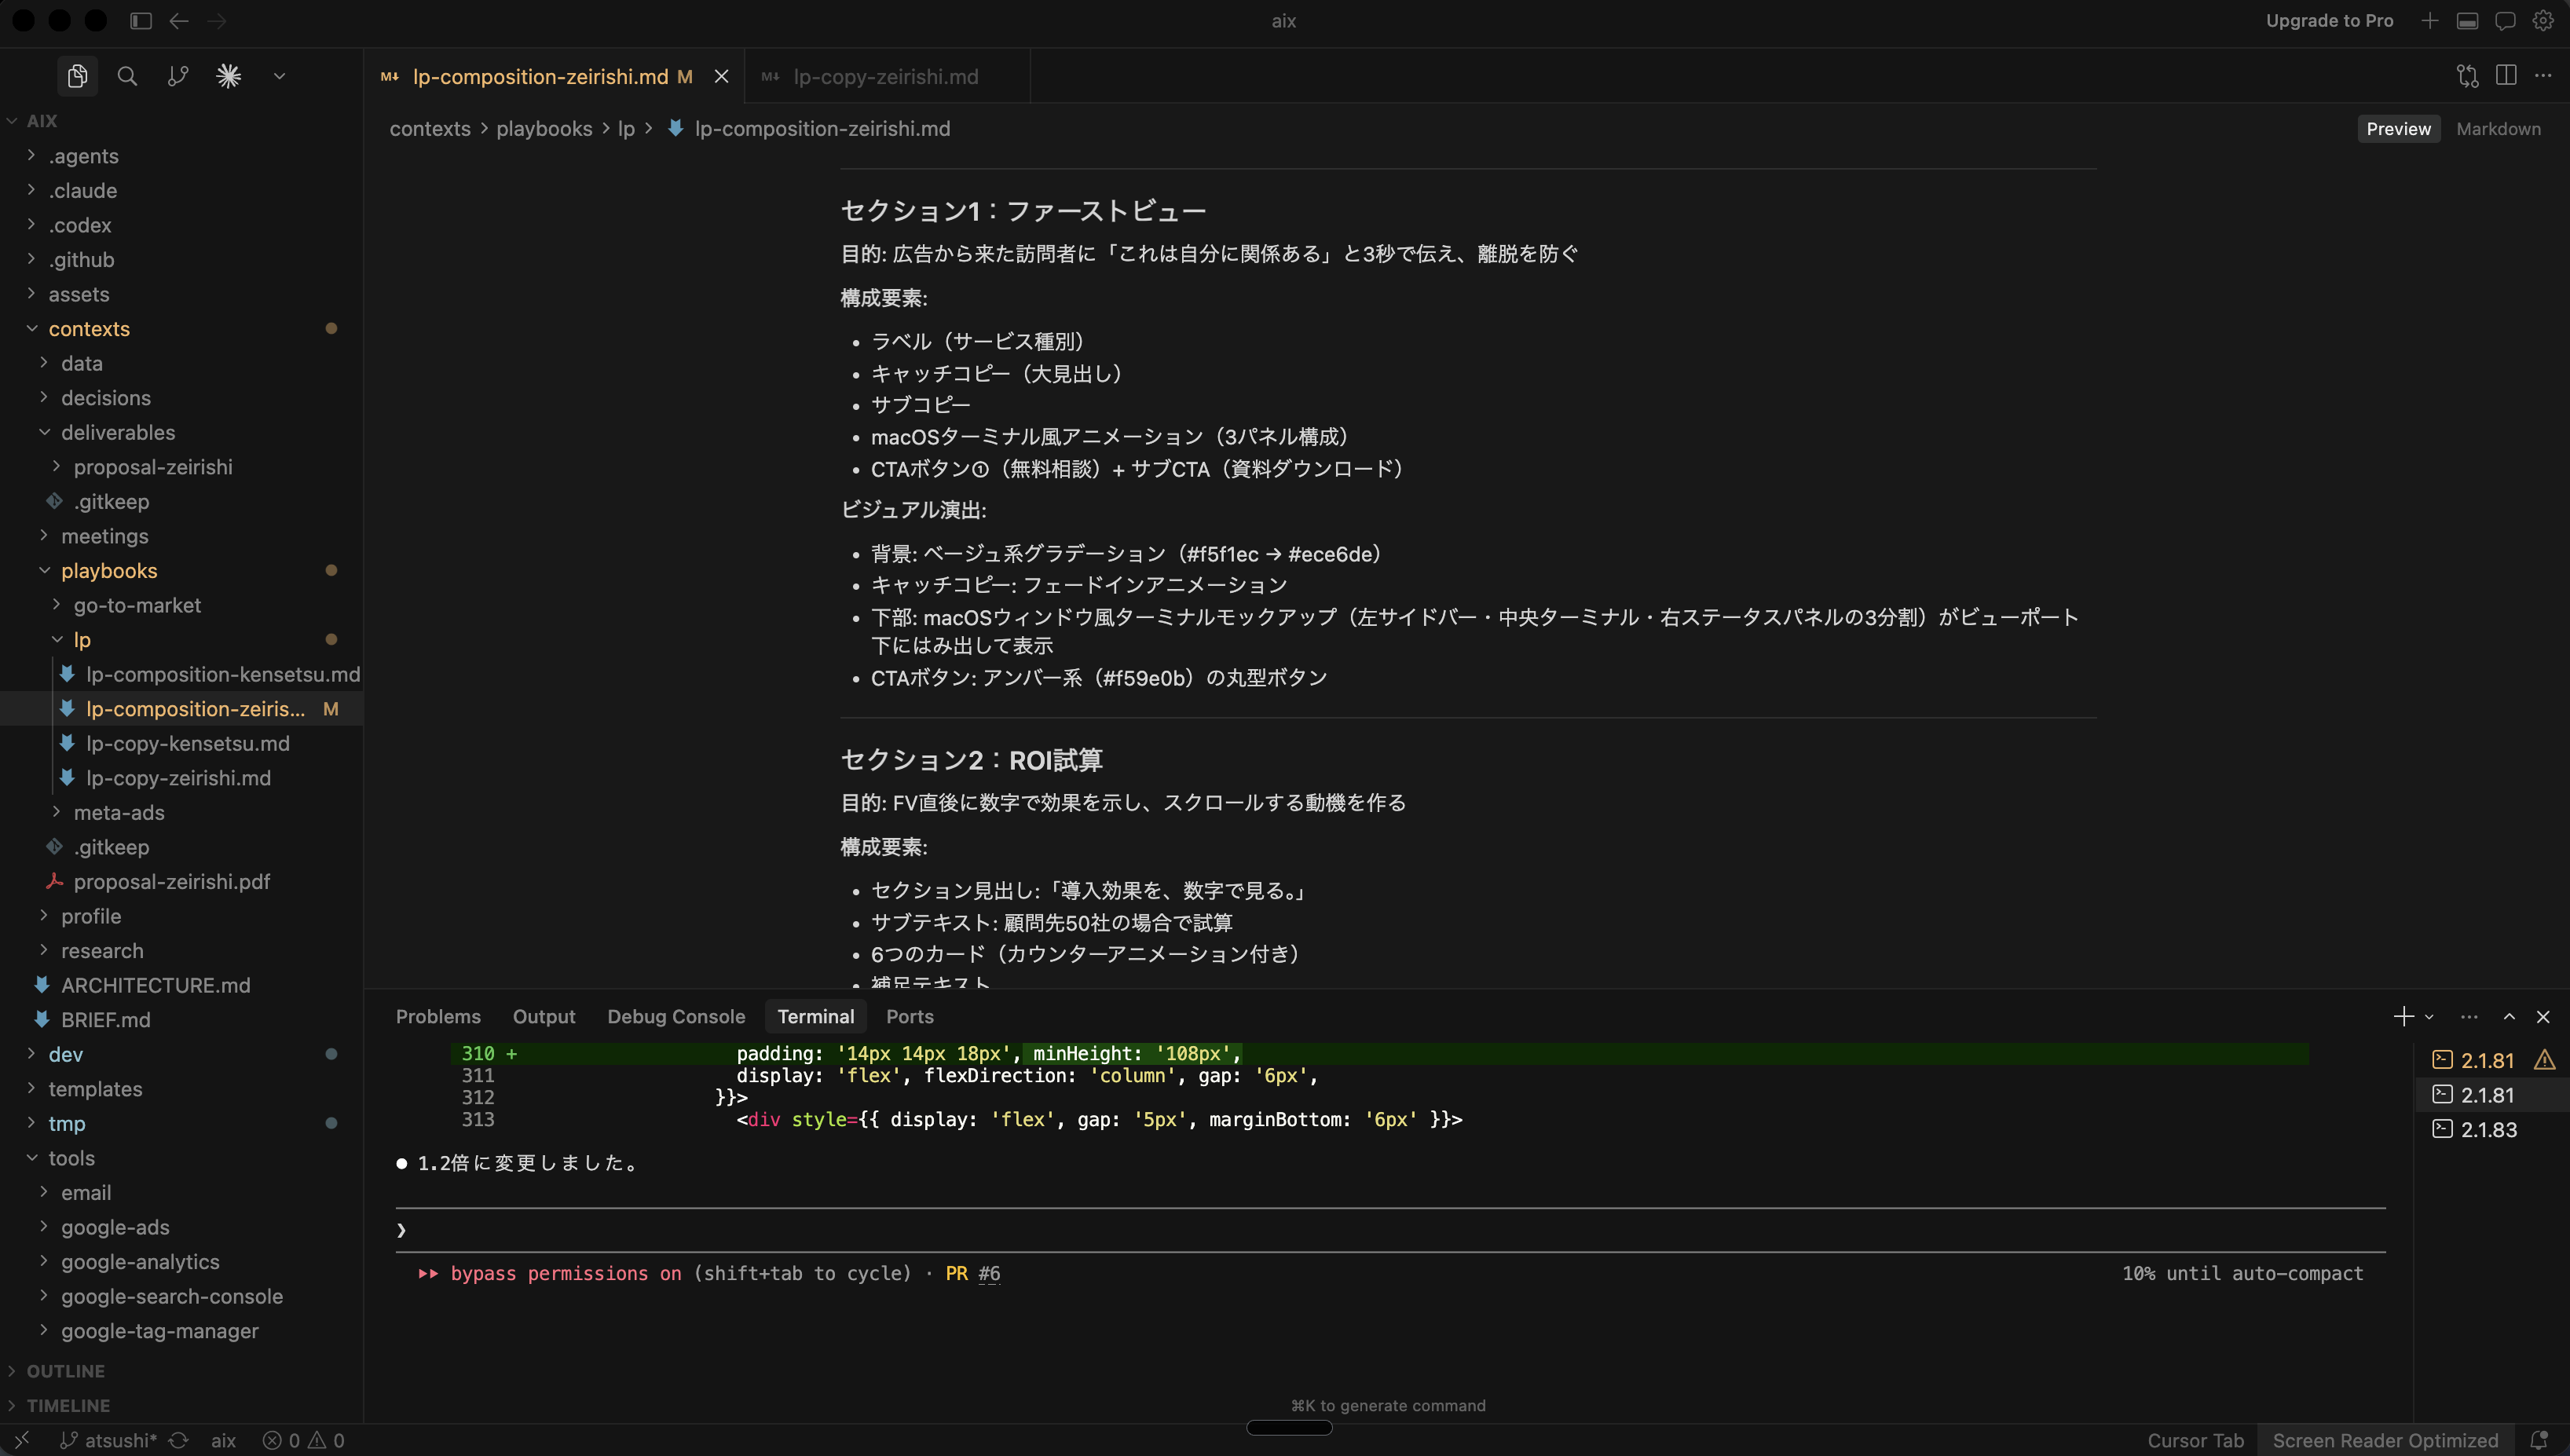Switch to the lp-copy-zeirishi.md tab
The height and width of the screenshot is (1456, 2570).
pyautogui.click(x=885, y=76)
